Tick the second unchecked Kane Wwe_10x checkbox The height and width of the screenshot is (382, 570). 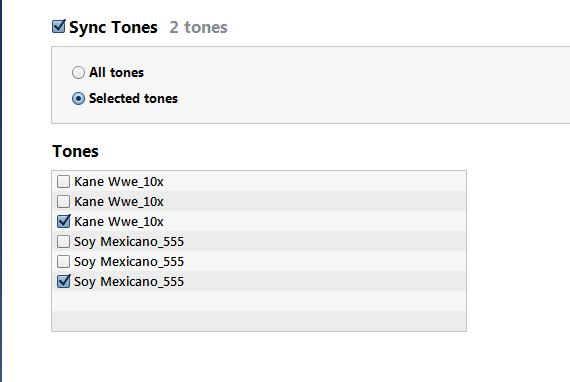[x=63, y=201]
